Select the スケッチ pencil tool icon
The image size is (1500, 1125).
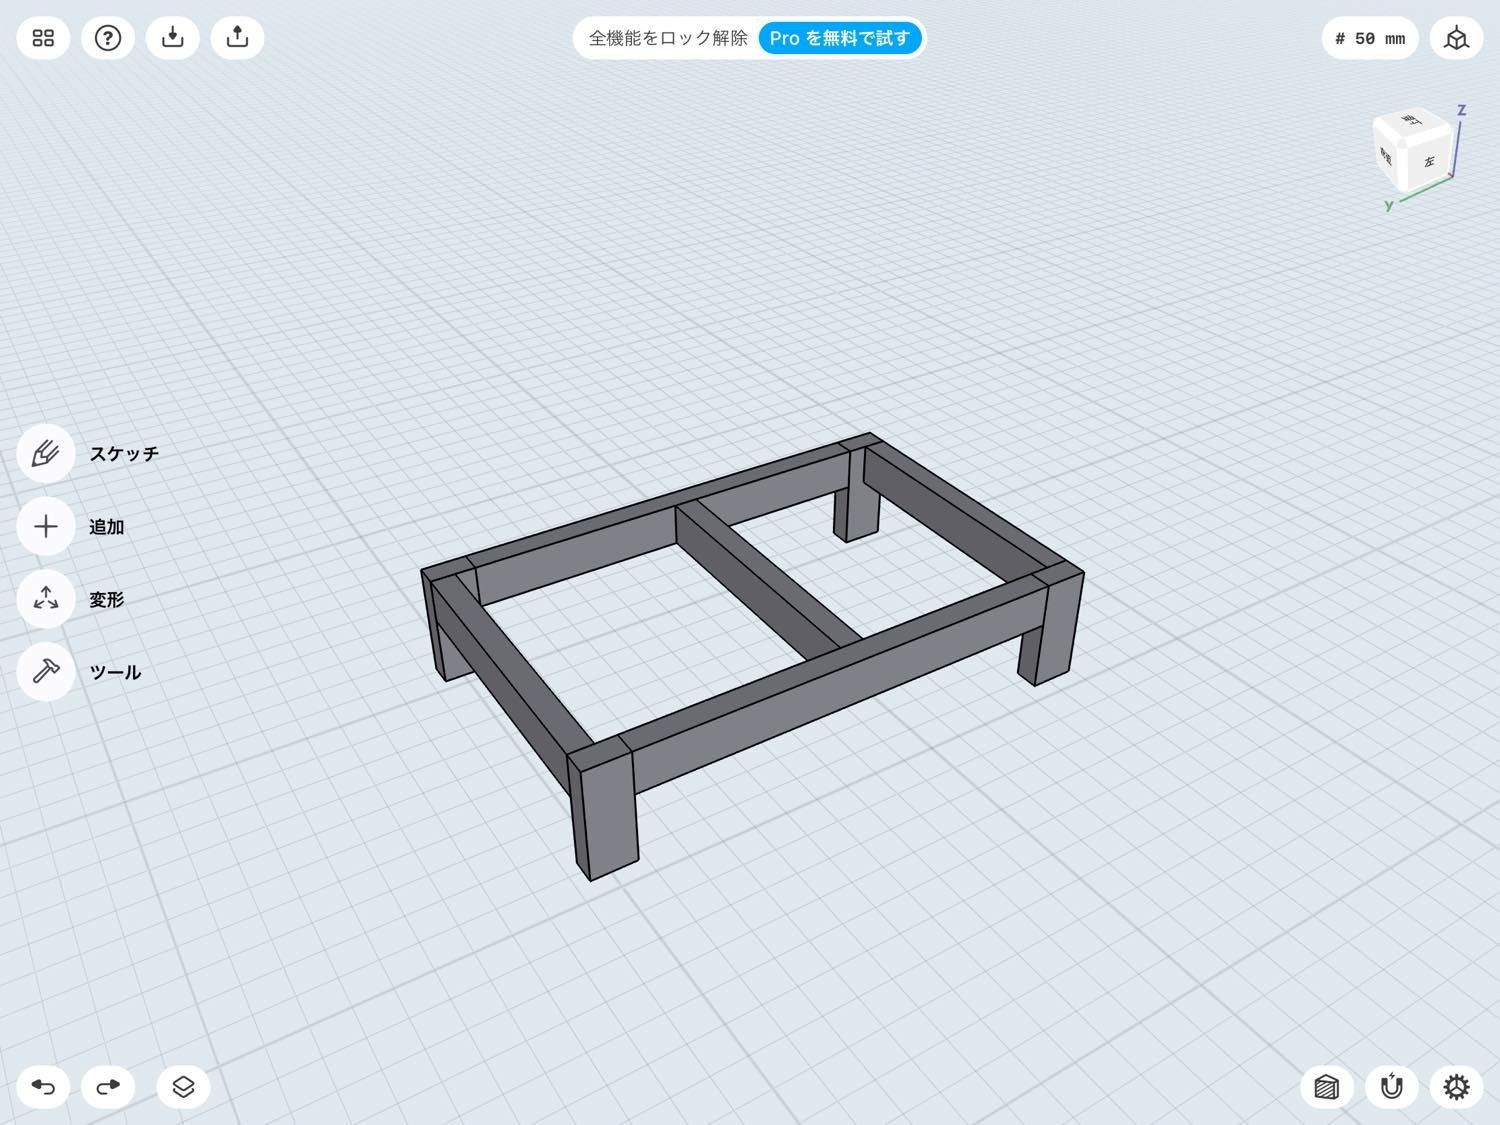[45, 453]
